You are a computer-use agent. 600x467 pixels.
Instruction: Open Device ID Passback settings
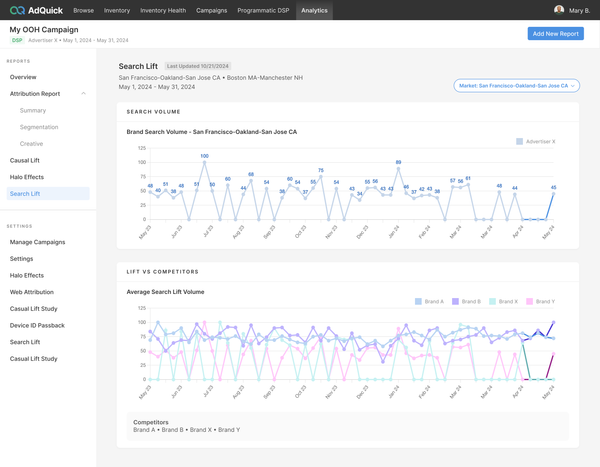(x=37, y=325)
